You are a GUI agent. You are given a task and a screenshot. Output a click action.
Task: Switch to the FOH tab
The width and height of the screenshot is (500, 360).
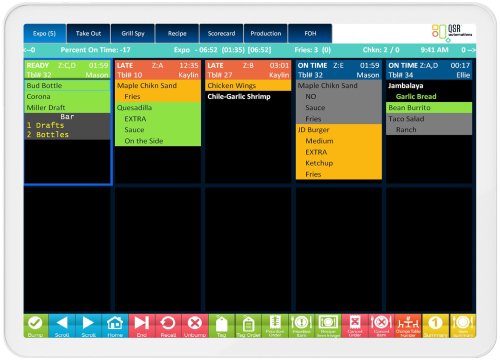tap(310, 33)
